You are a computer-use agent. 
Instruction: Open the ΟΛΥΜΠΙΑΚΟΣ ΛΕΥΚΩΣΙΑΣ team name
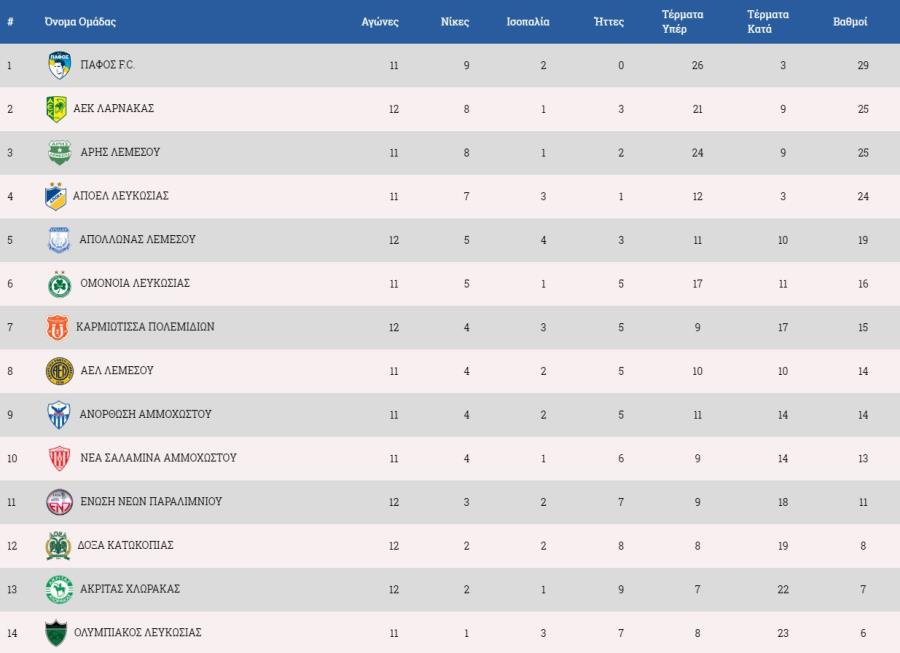(138, 633)
